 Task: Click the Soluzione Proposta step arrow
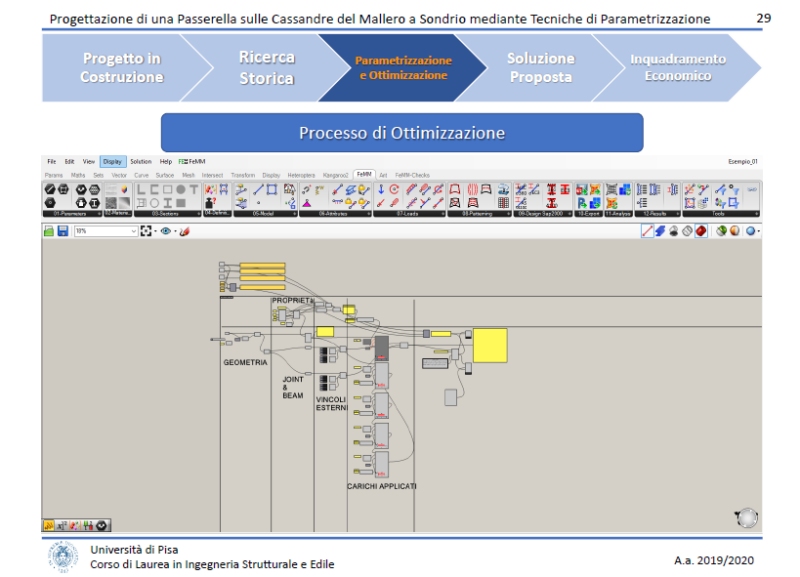(x=540, y=68)
